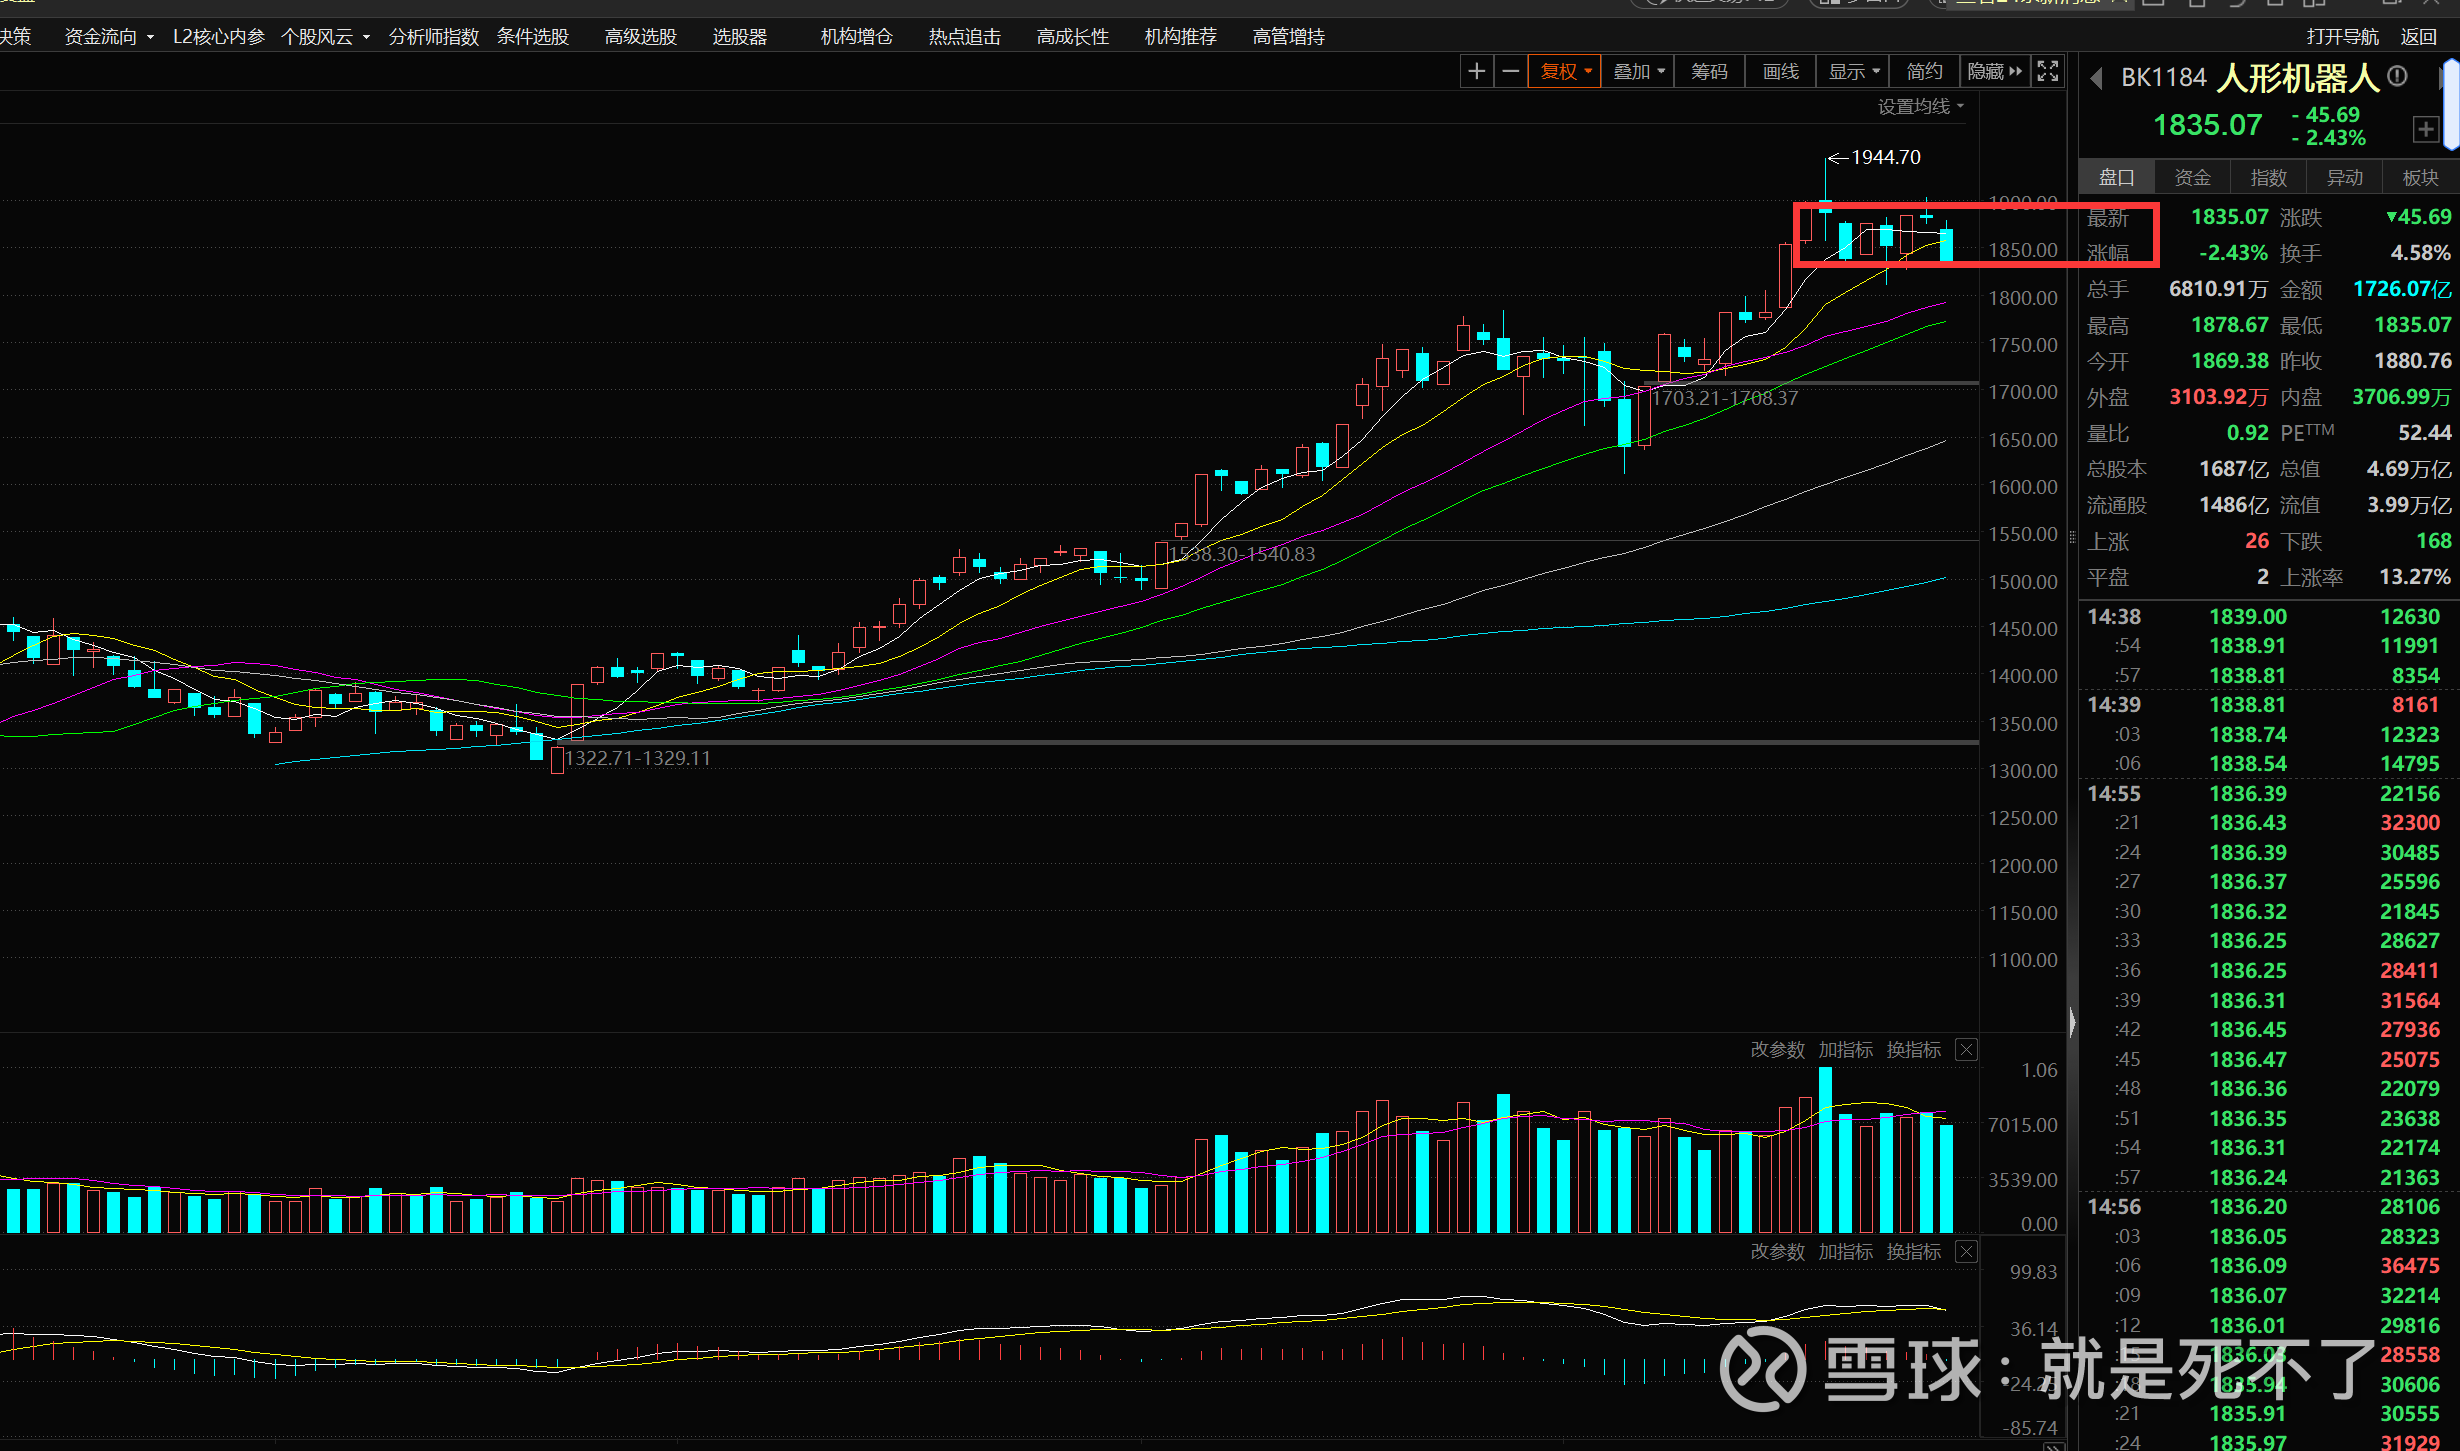Go to previous stock with left arrow

click(x=2097, y=78)
